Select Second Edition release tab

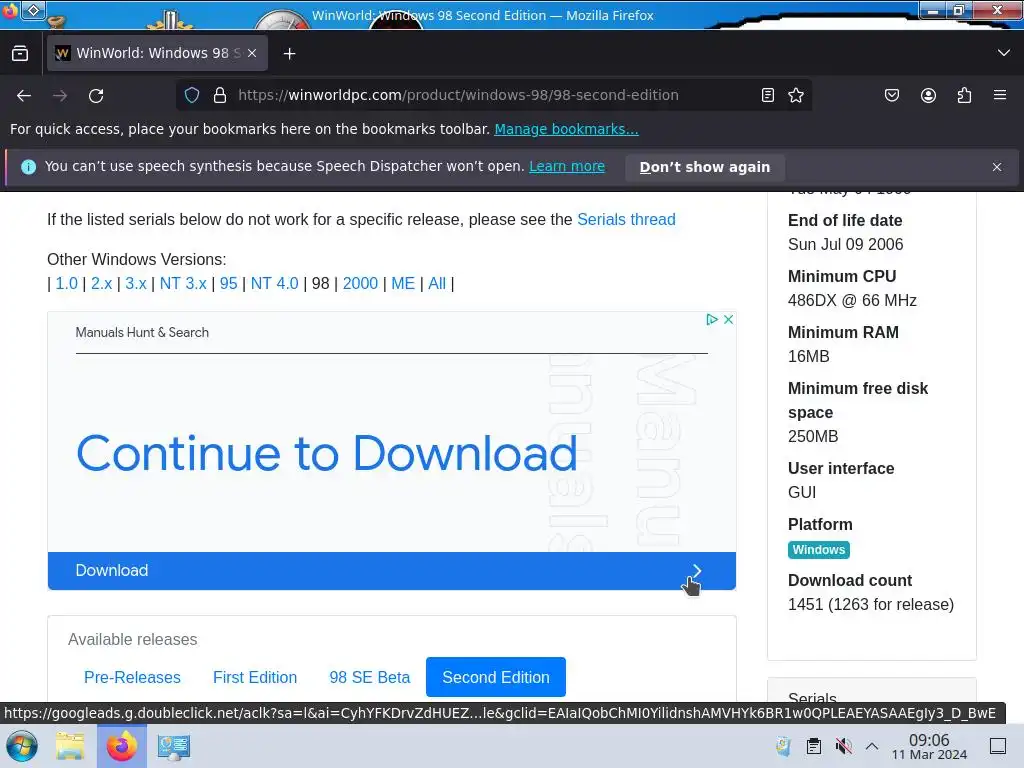click(x=496, y=677)
